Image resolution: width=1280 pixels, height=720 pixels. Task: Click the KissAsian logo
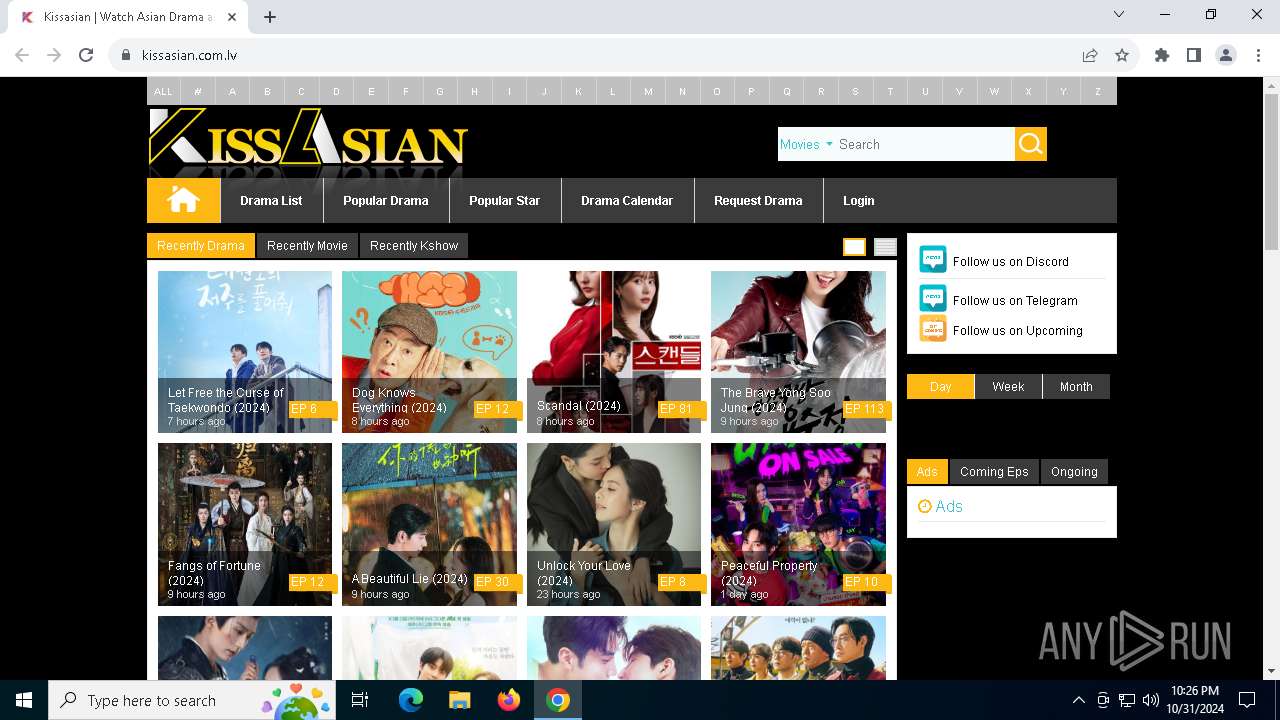(308, 138)
